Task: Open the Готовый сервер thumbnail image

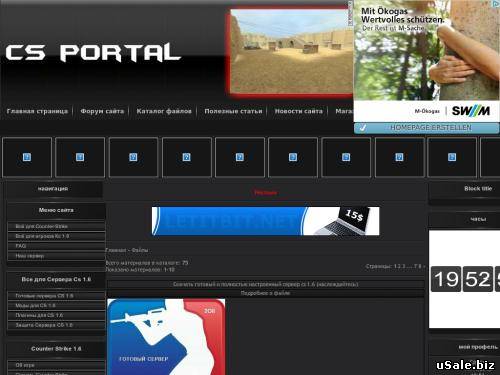Action: pyautogui.click(x=166, y=337)
